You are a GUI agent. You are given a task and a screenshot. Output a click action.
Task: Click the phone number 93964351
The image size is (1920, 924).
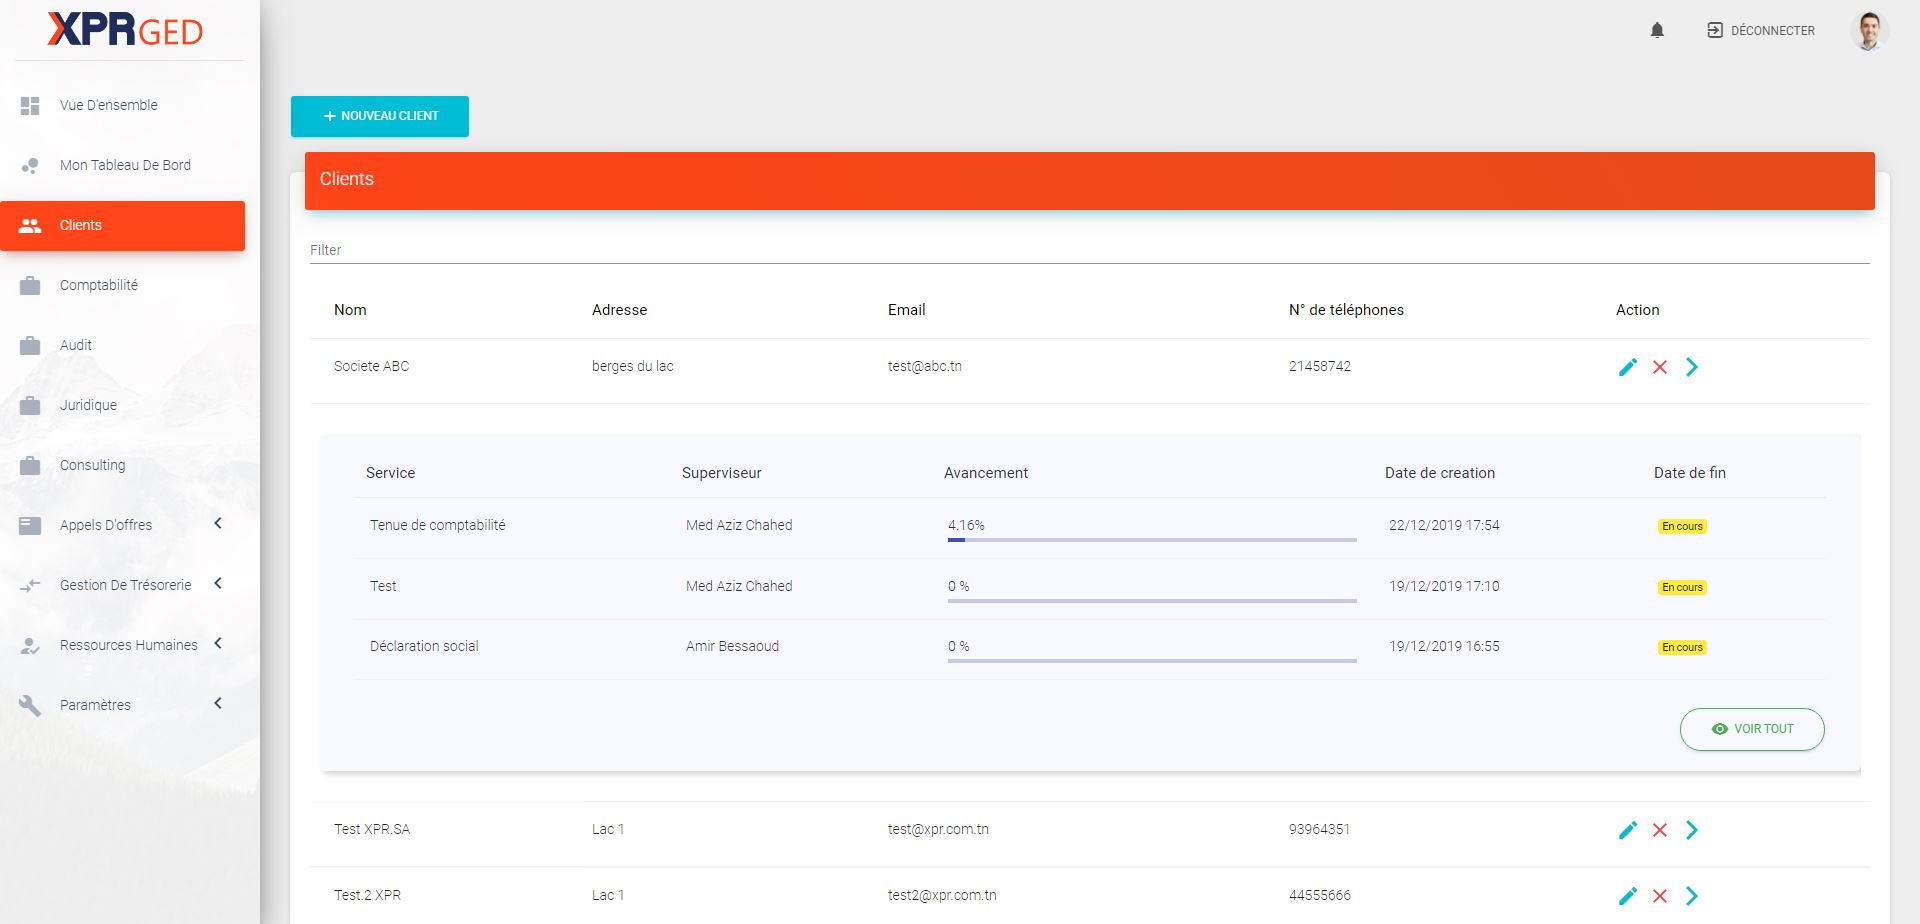[x=1319, y=829]
